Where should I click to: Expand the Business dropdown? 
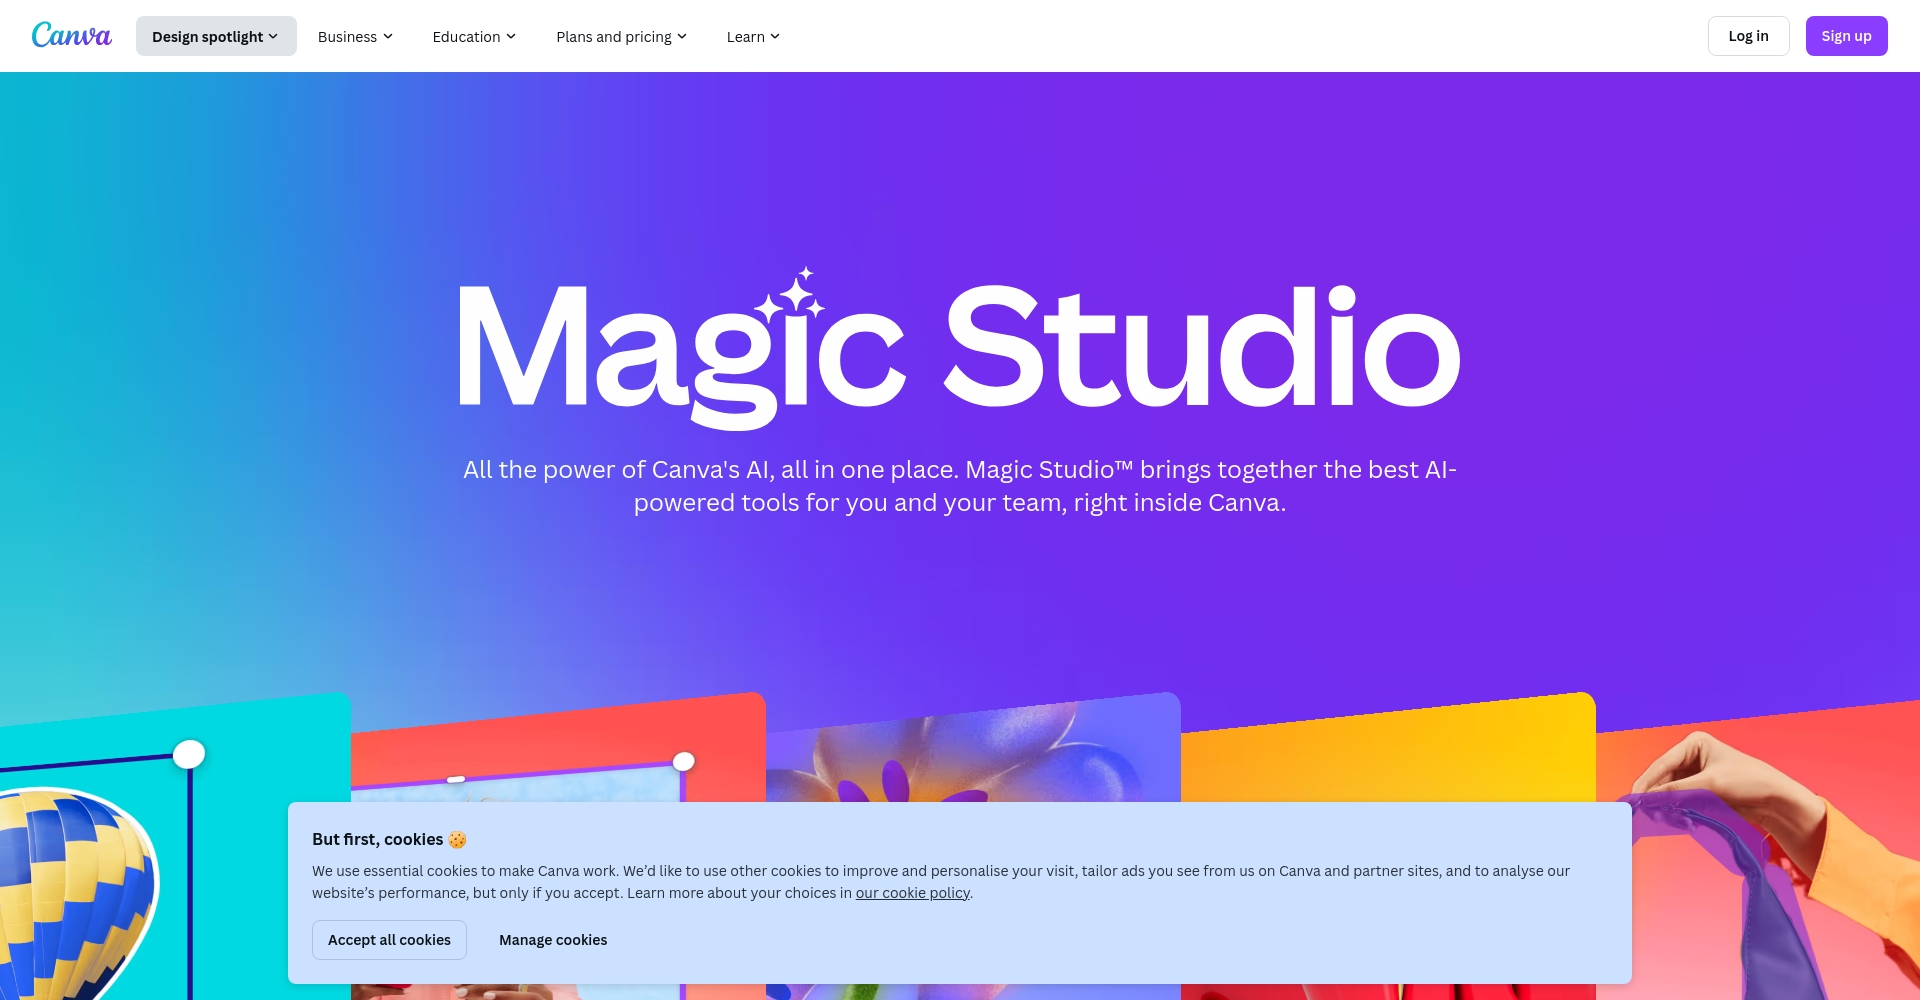(x=355, y=36)
